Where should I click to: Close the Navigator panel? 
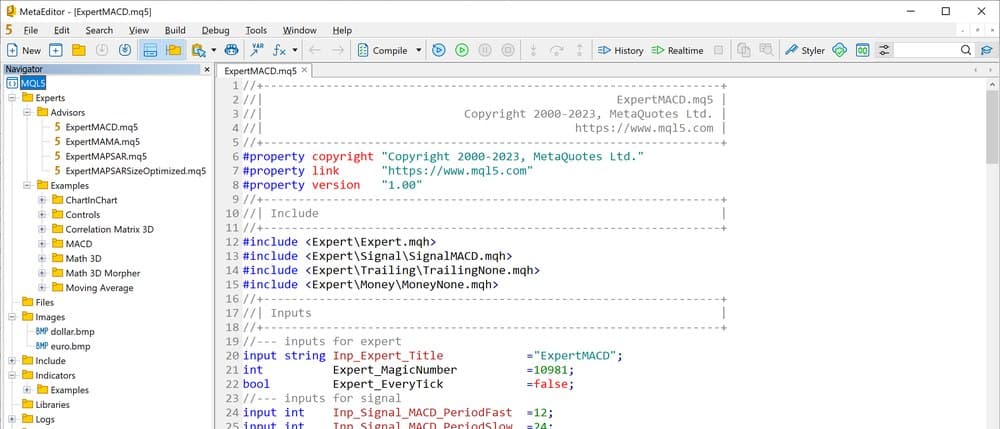(207, 69)
